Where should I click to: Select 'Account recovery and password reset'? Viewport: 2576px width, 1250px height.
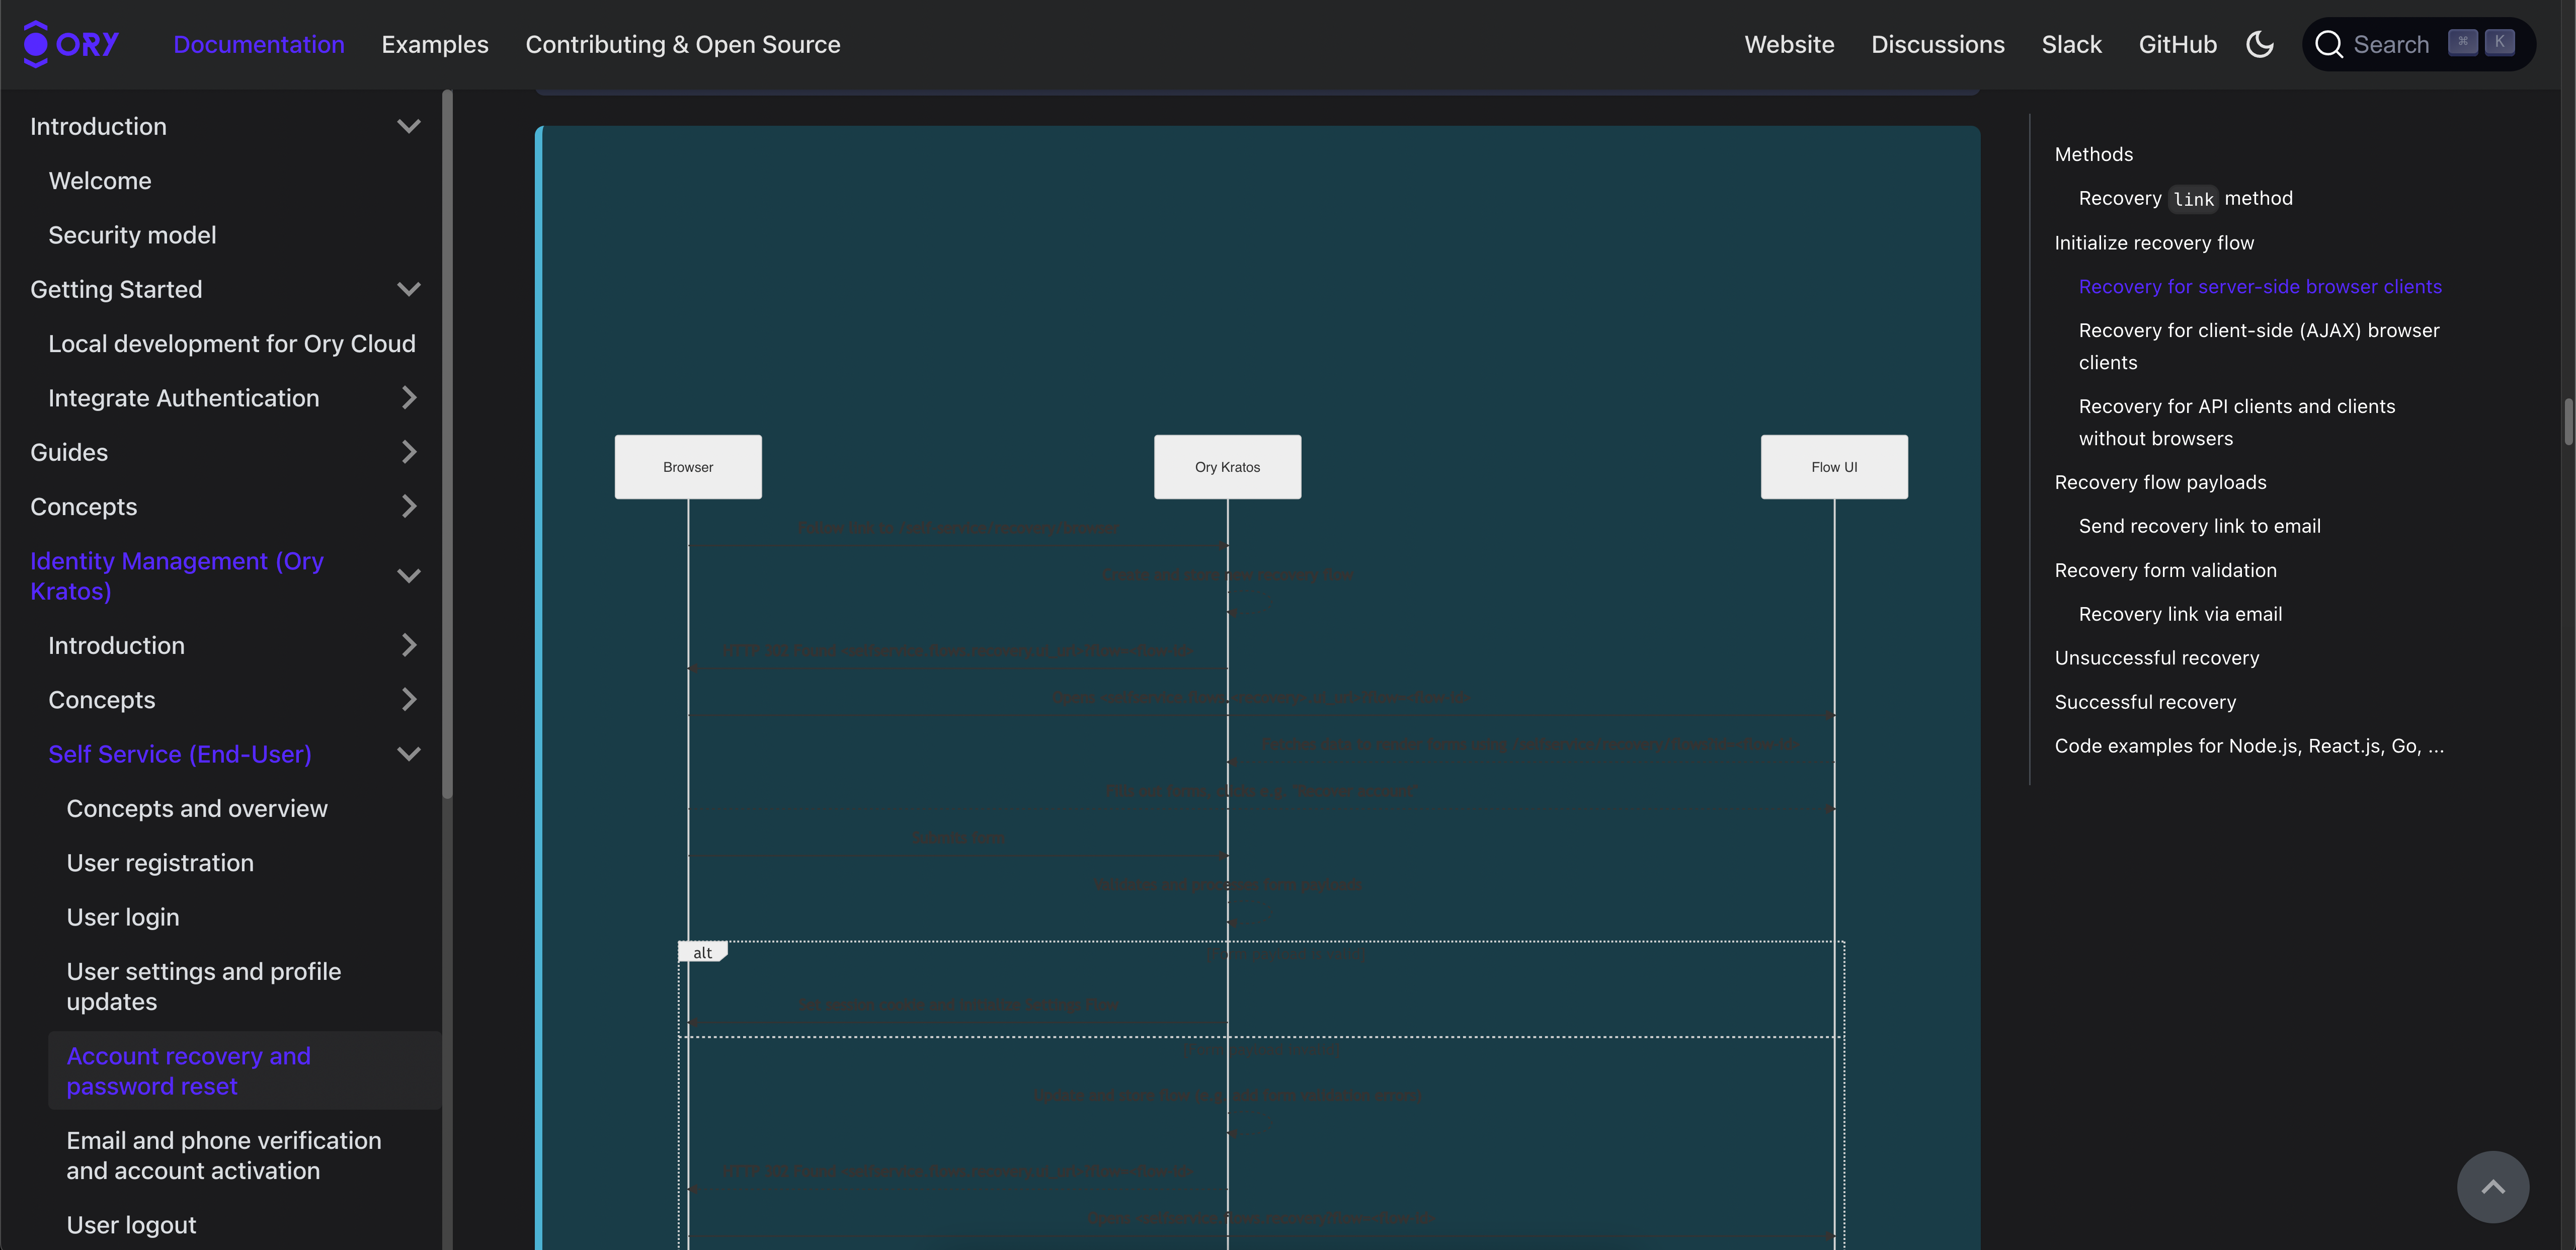(x=188, y=1070)
